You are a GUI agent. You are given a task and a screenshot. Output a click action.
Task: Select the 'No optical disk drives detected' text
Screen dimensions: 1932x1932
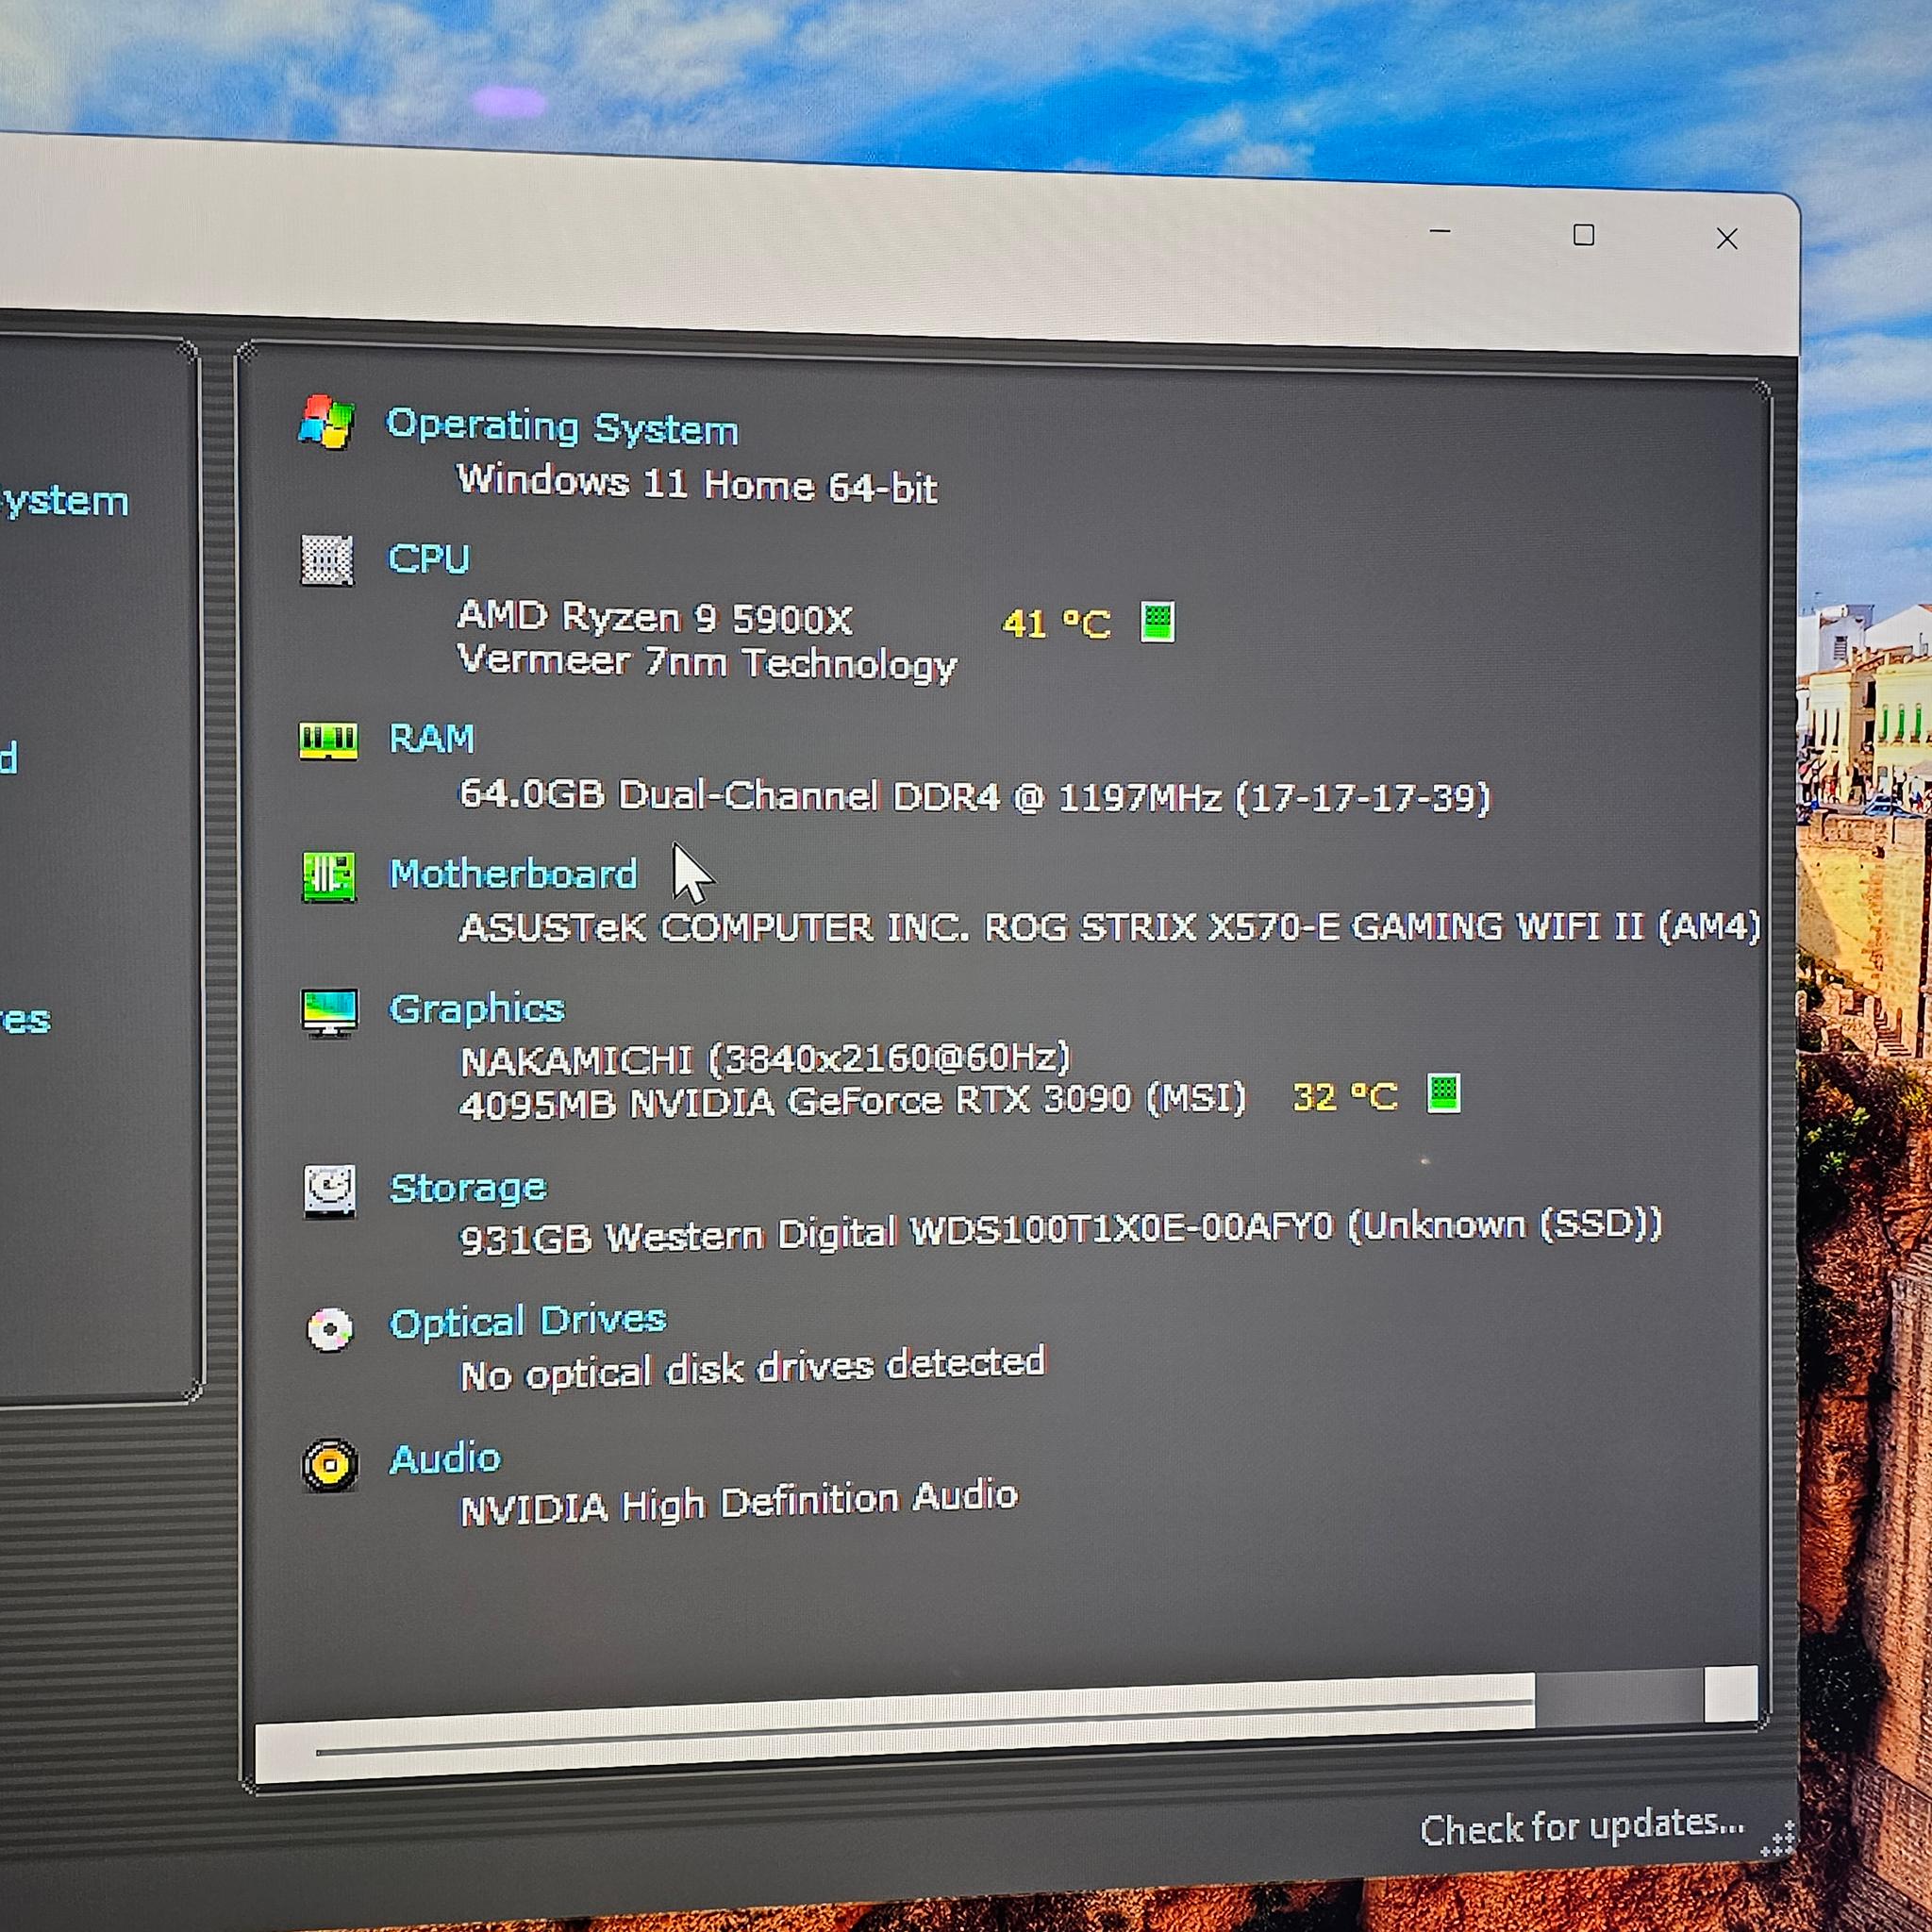pyautogui.click(x=753, y=1369)
